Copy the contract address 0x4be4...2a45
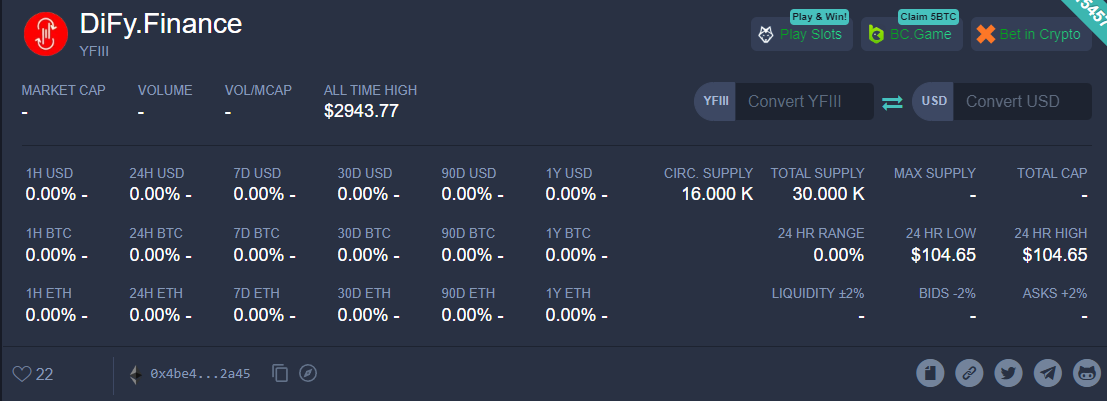 [x=280, y=373]
